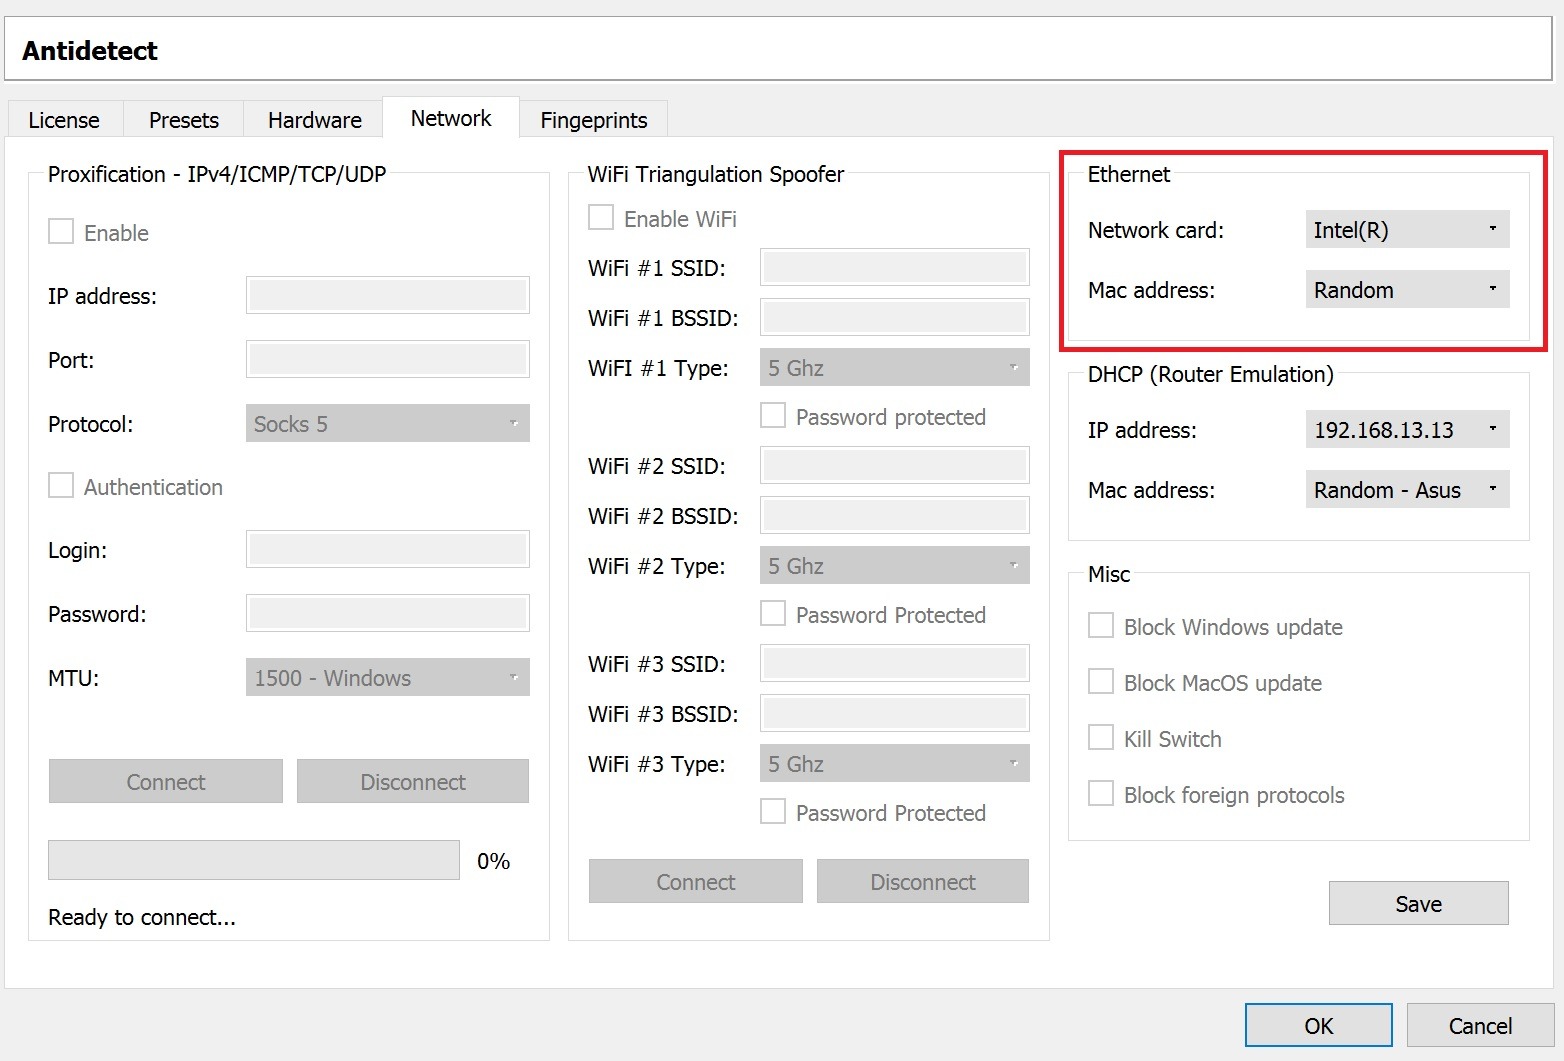Expand the Network card dropdown
The image size is (1564, 1061).
pos(1408,230)
